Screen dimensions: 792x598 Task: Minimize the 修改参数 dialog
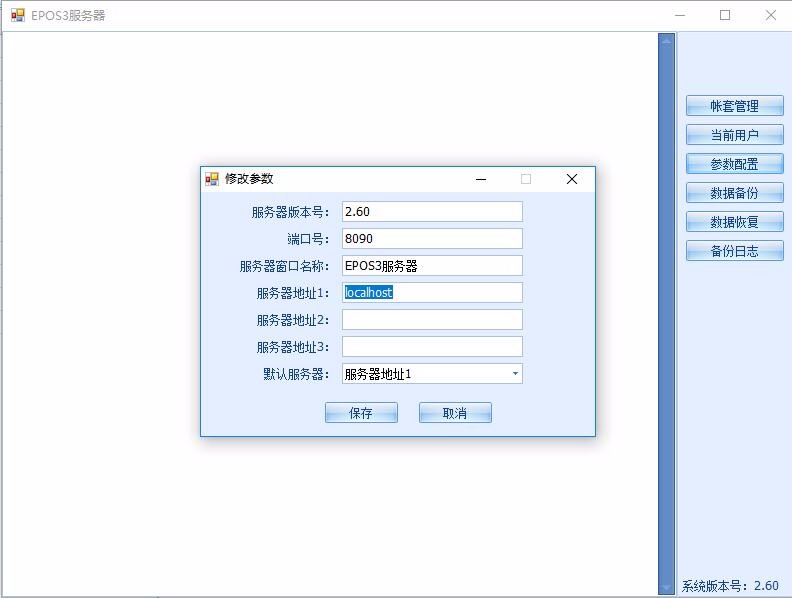[481, 179]
